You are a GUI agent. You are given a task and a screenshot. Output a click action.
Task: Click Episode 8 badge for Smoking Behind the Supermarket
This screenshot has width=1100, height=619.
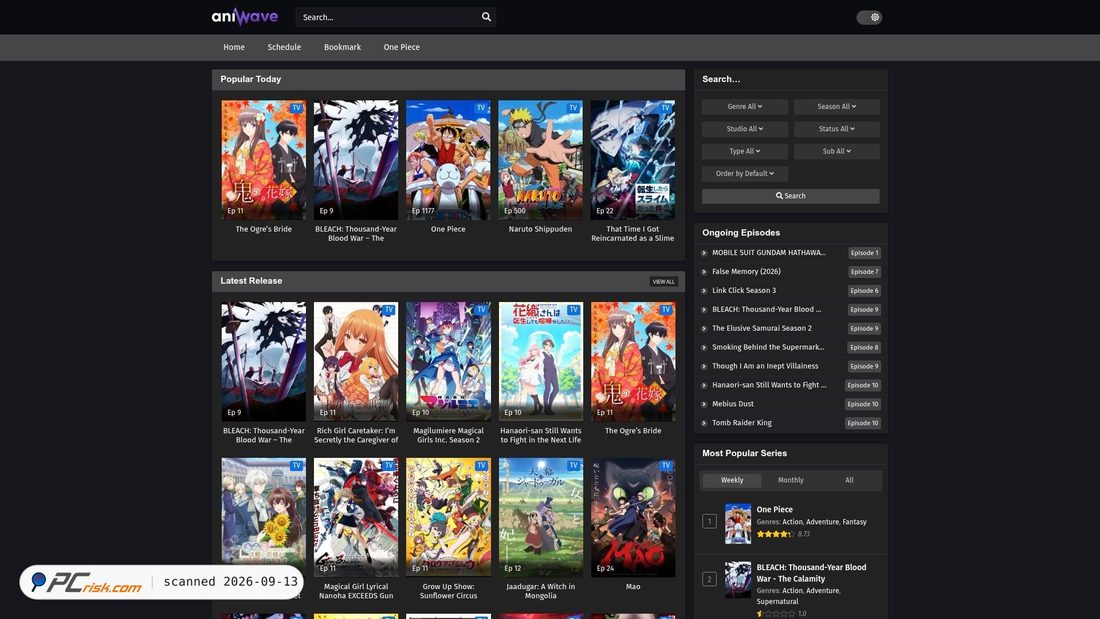point(864,347)
